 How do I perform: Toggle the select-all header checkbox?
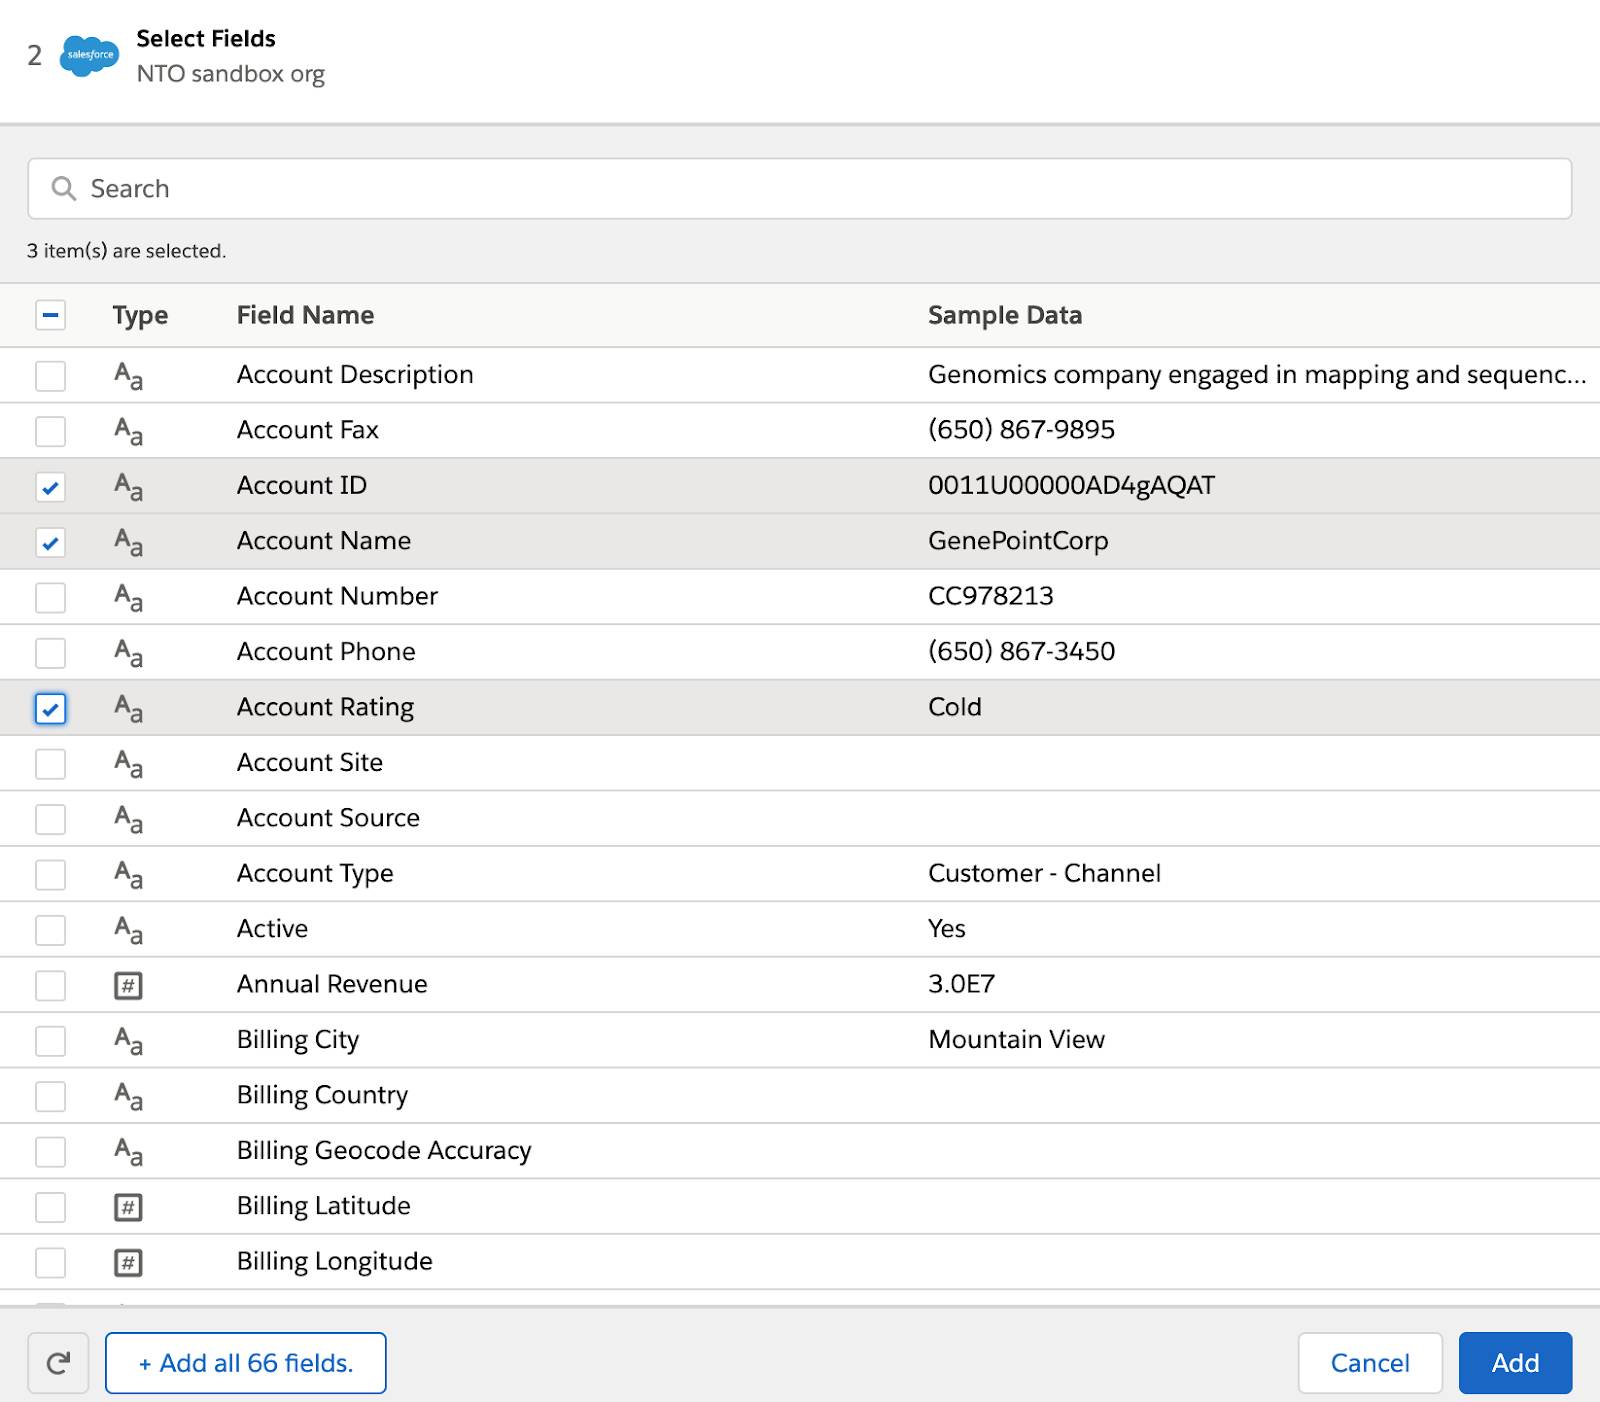pyautogui.click(x=50, y=316)
